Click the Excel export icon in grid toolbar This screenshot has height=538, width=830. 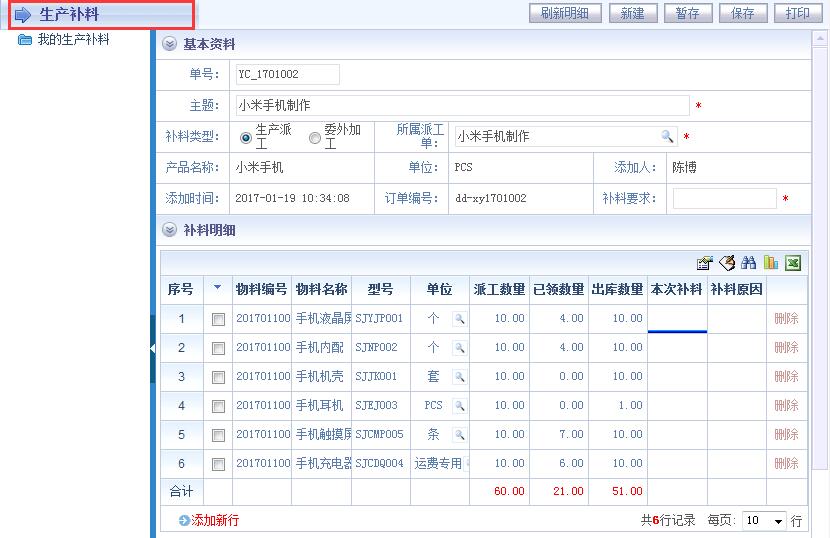coord(793,263)
